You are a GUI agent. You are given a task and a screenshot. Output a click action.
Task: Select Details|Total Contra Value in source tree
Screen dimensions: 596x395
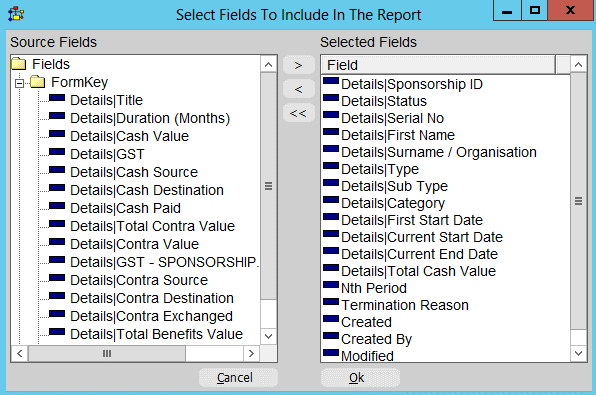[152, 226]
